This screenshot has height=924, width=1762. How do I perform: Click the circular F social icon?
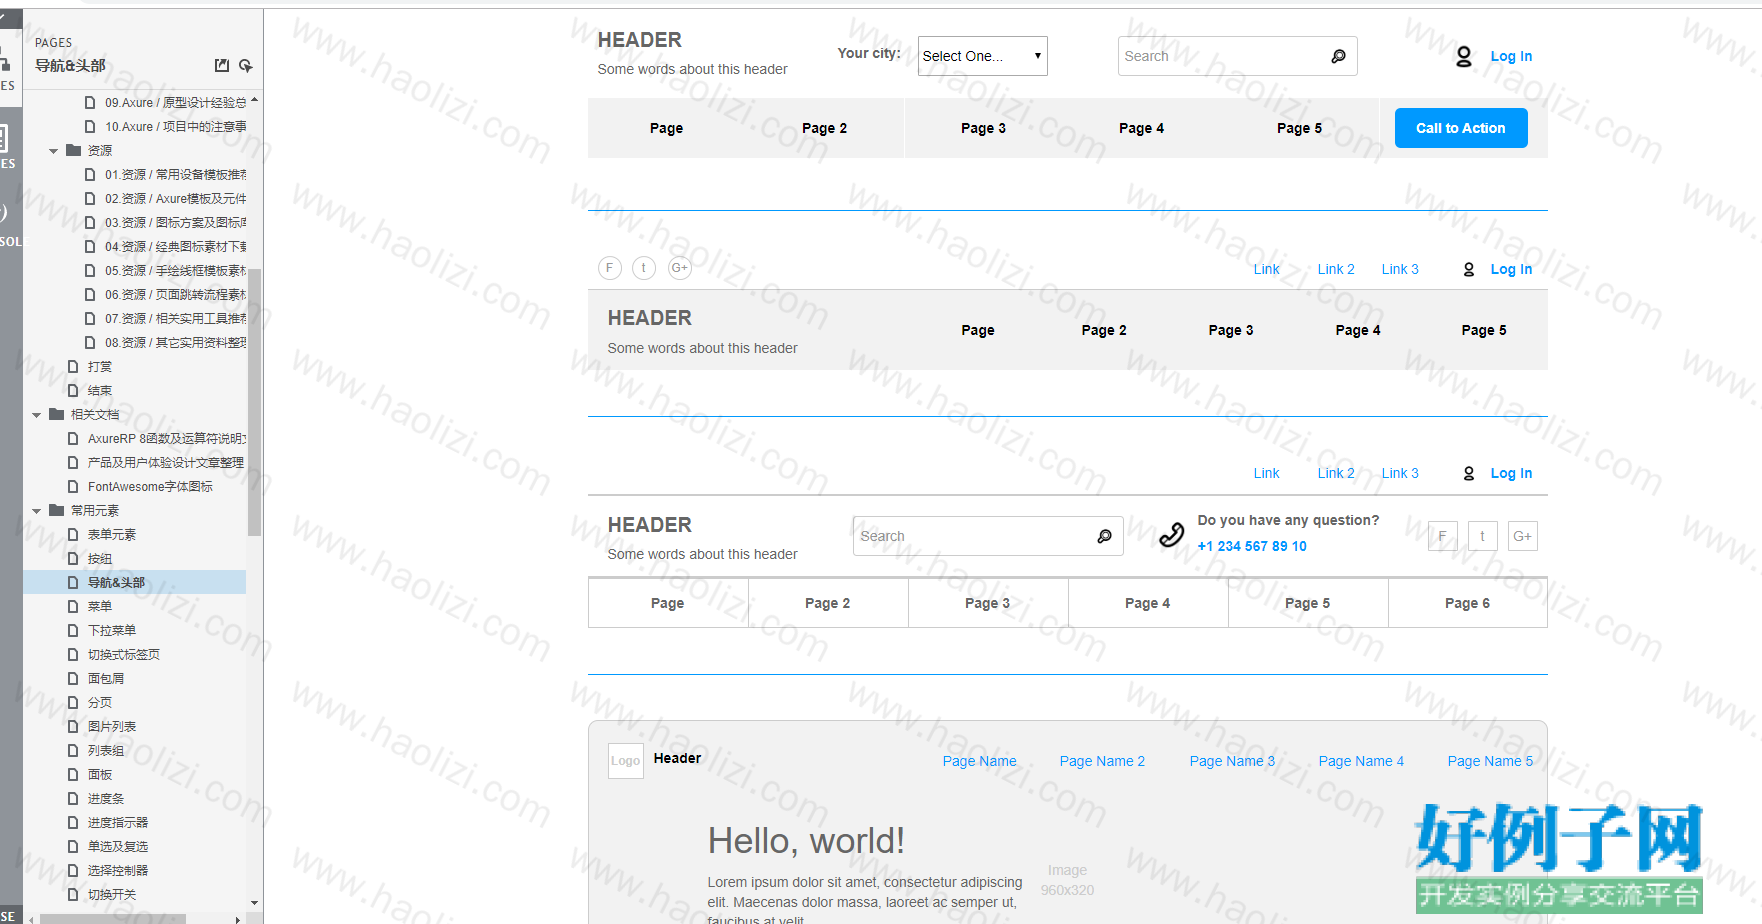[610, 268]
